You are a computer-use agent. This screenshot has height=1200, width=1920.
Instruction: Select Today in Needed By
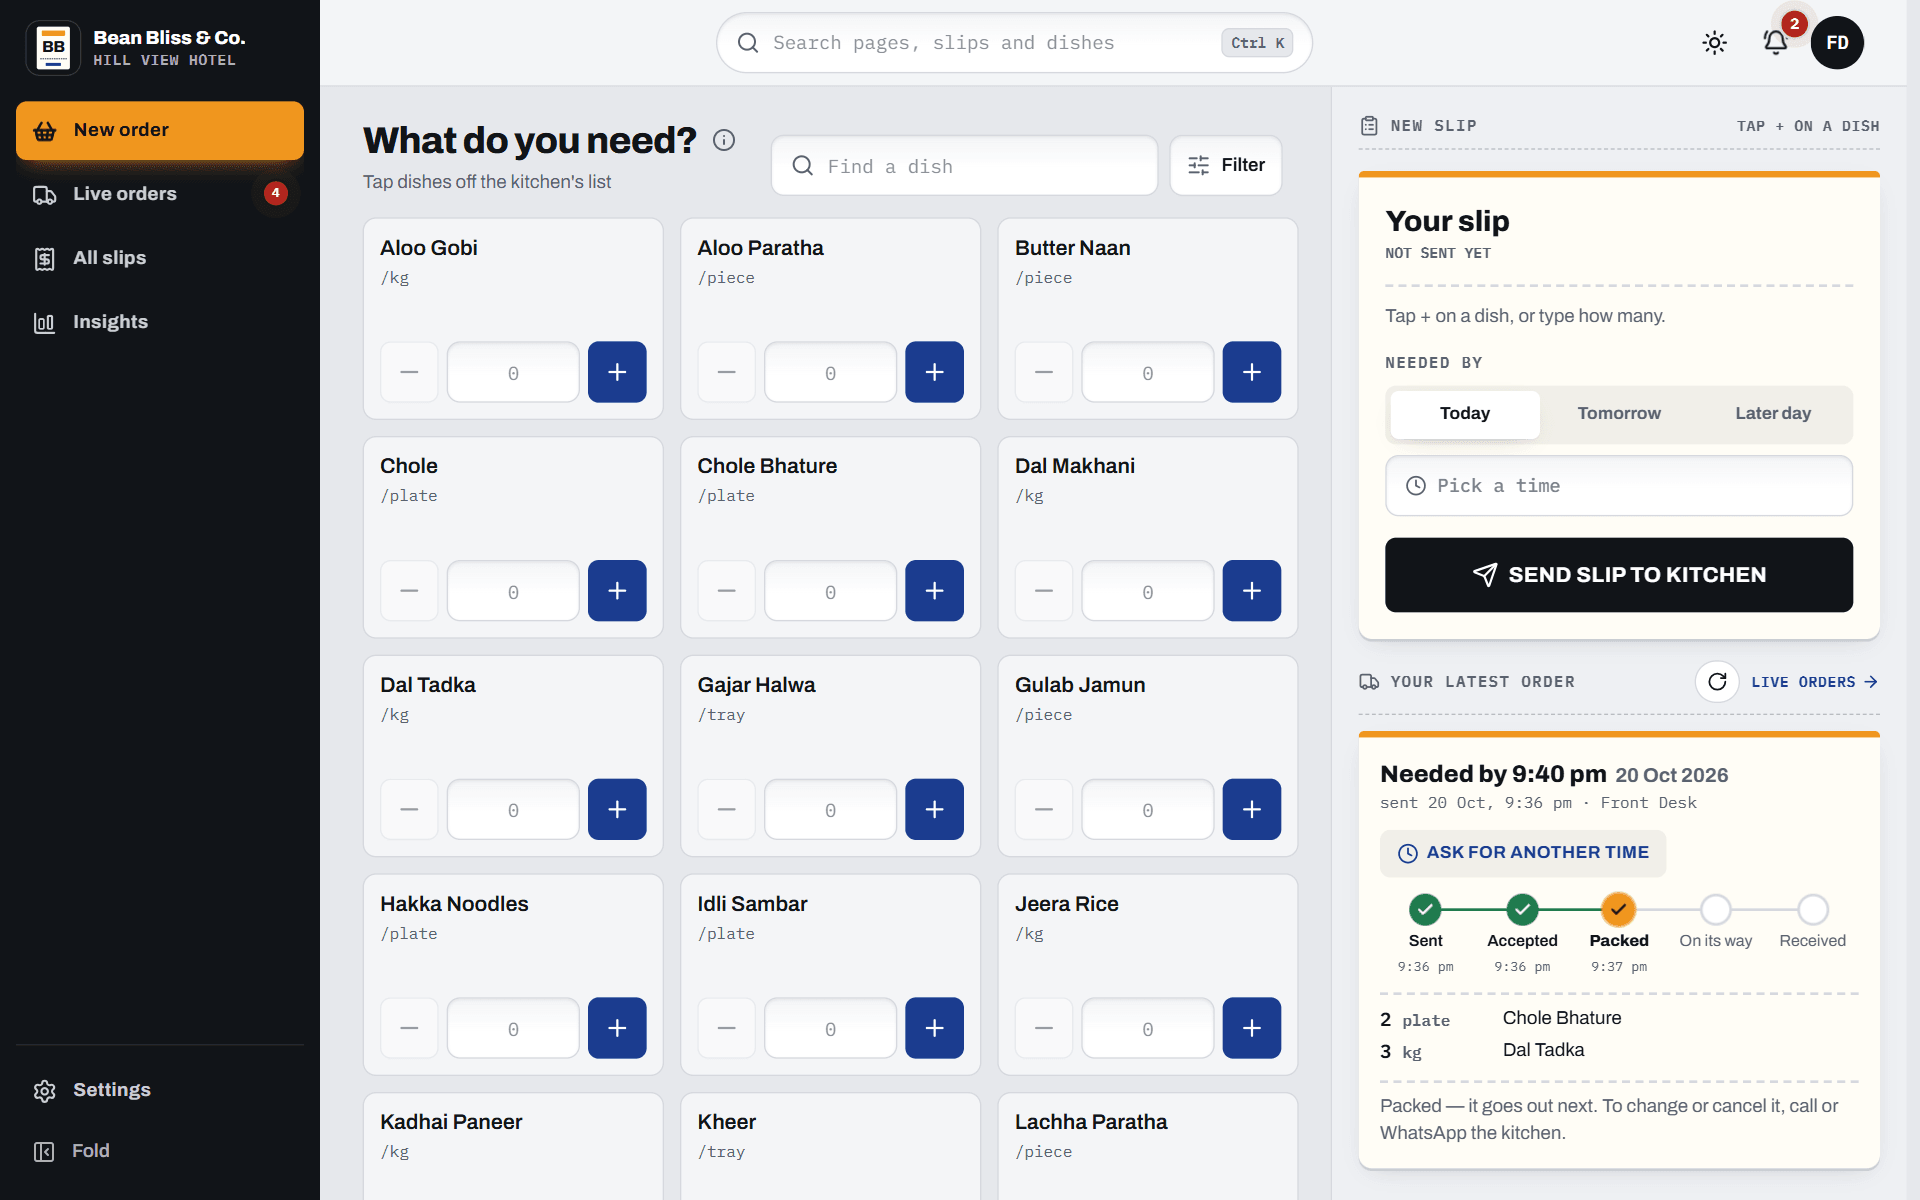[1464, 414]
